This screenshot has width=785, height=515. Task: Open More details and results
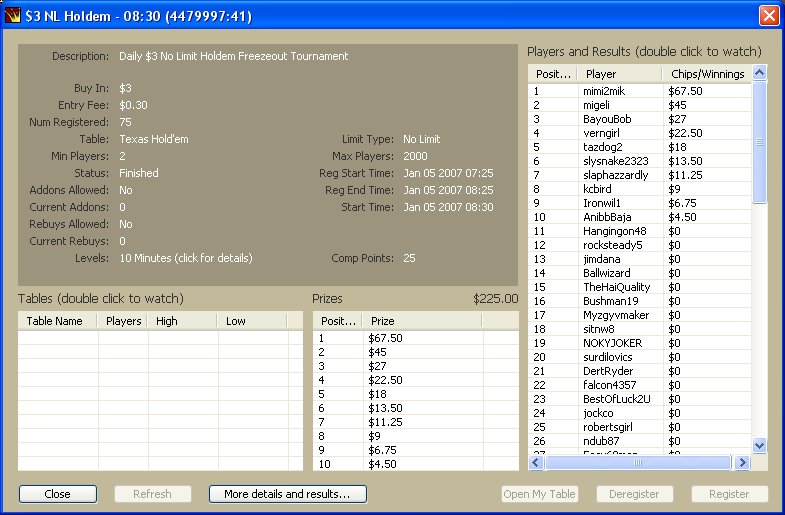(x=287, y=494)
